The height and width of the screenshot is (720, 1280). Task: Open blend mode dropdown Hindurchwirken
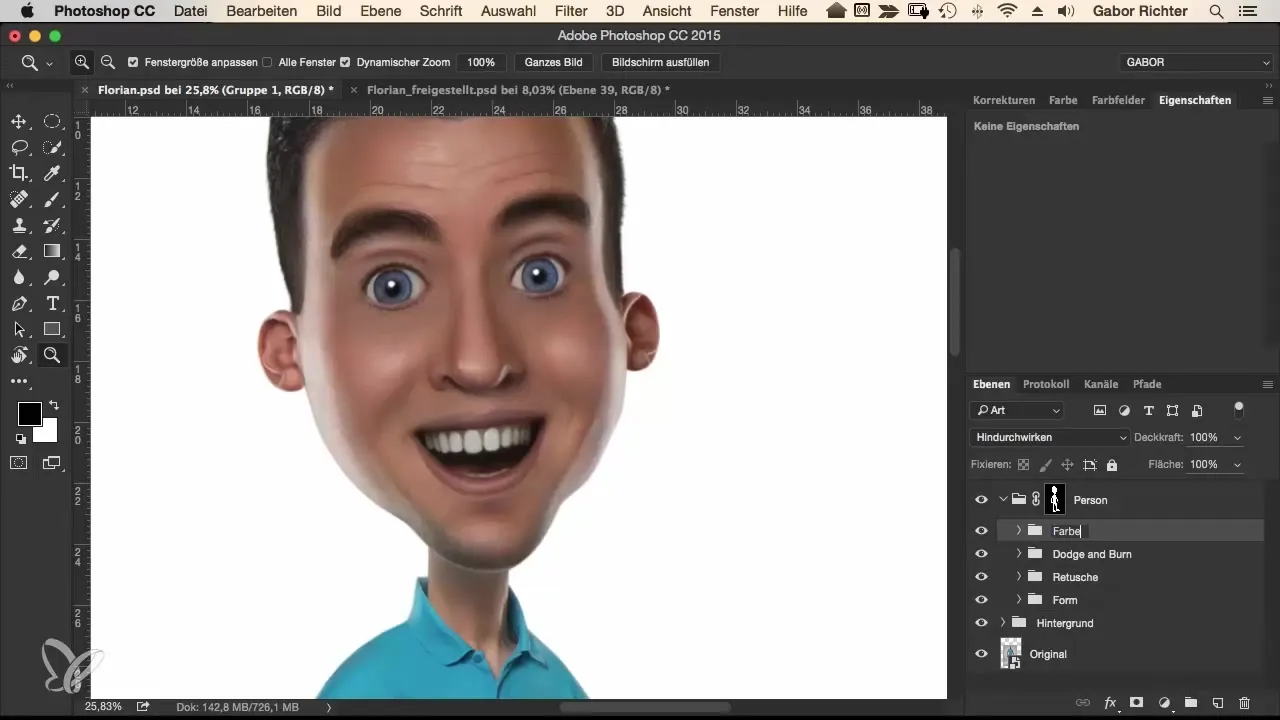1050,437
